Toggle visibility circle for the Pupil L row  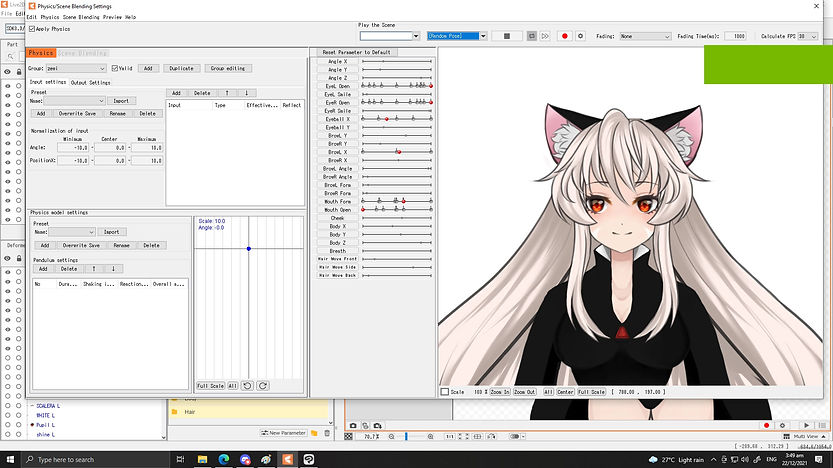(x=7, y=425)
